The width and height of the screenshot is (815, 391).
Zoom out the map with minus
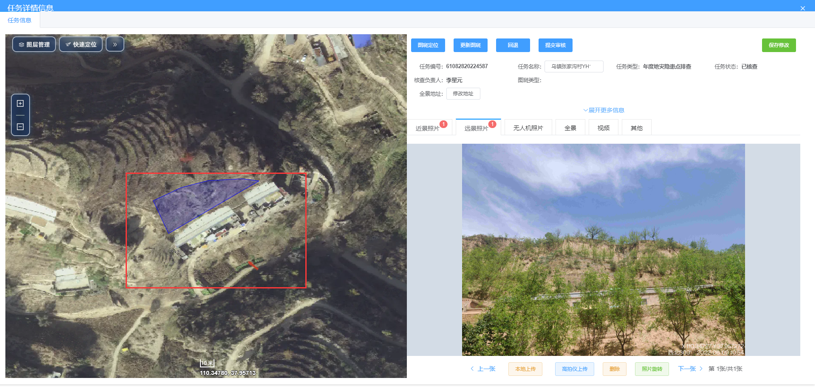point(20,127)
